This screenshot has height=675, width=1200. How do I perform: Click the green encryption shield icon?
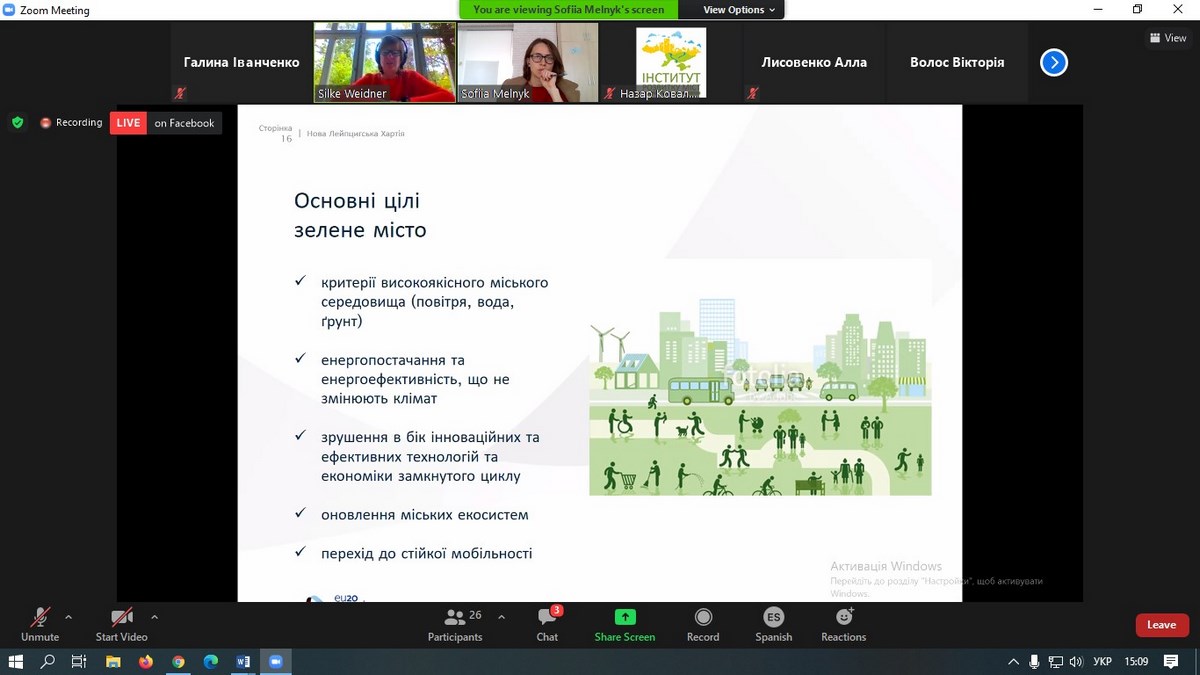tap(17, 122)
